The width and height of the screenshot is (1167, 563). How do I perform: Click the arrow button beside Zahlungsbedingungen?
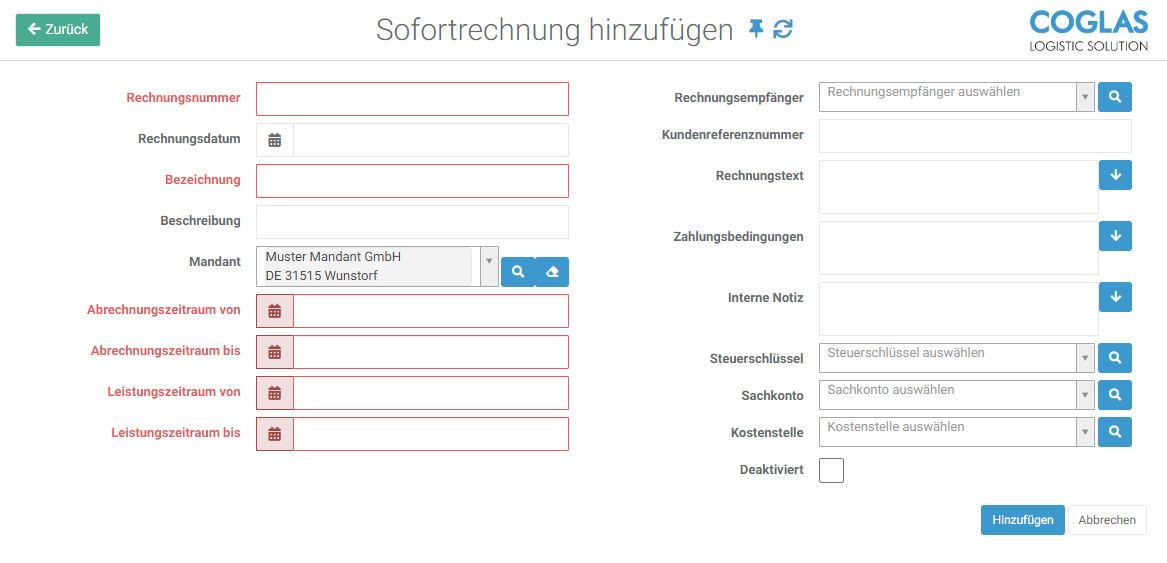1115,236
